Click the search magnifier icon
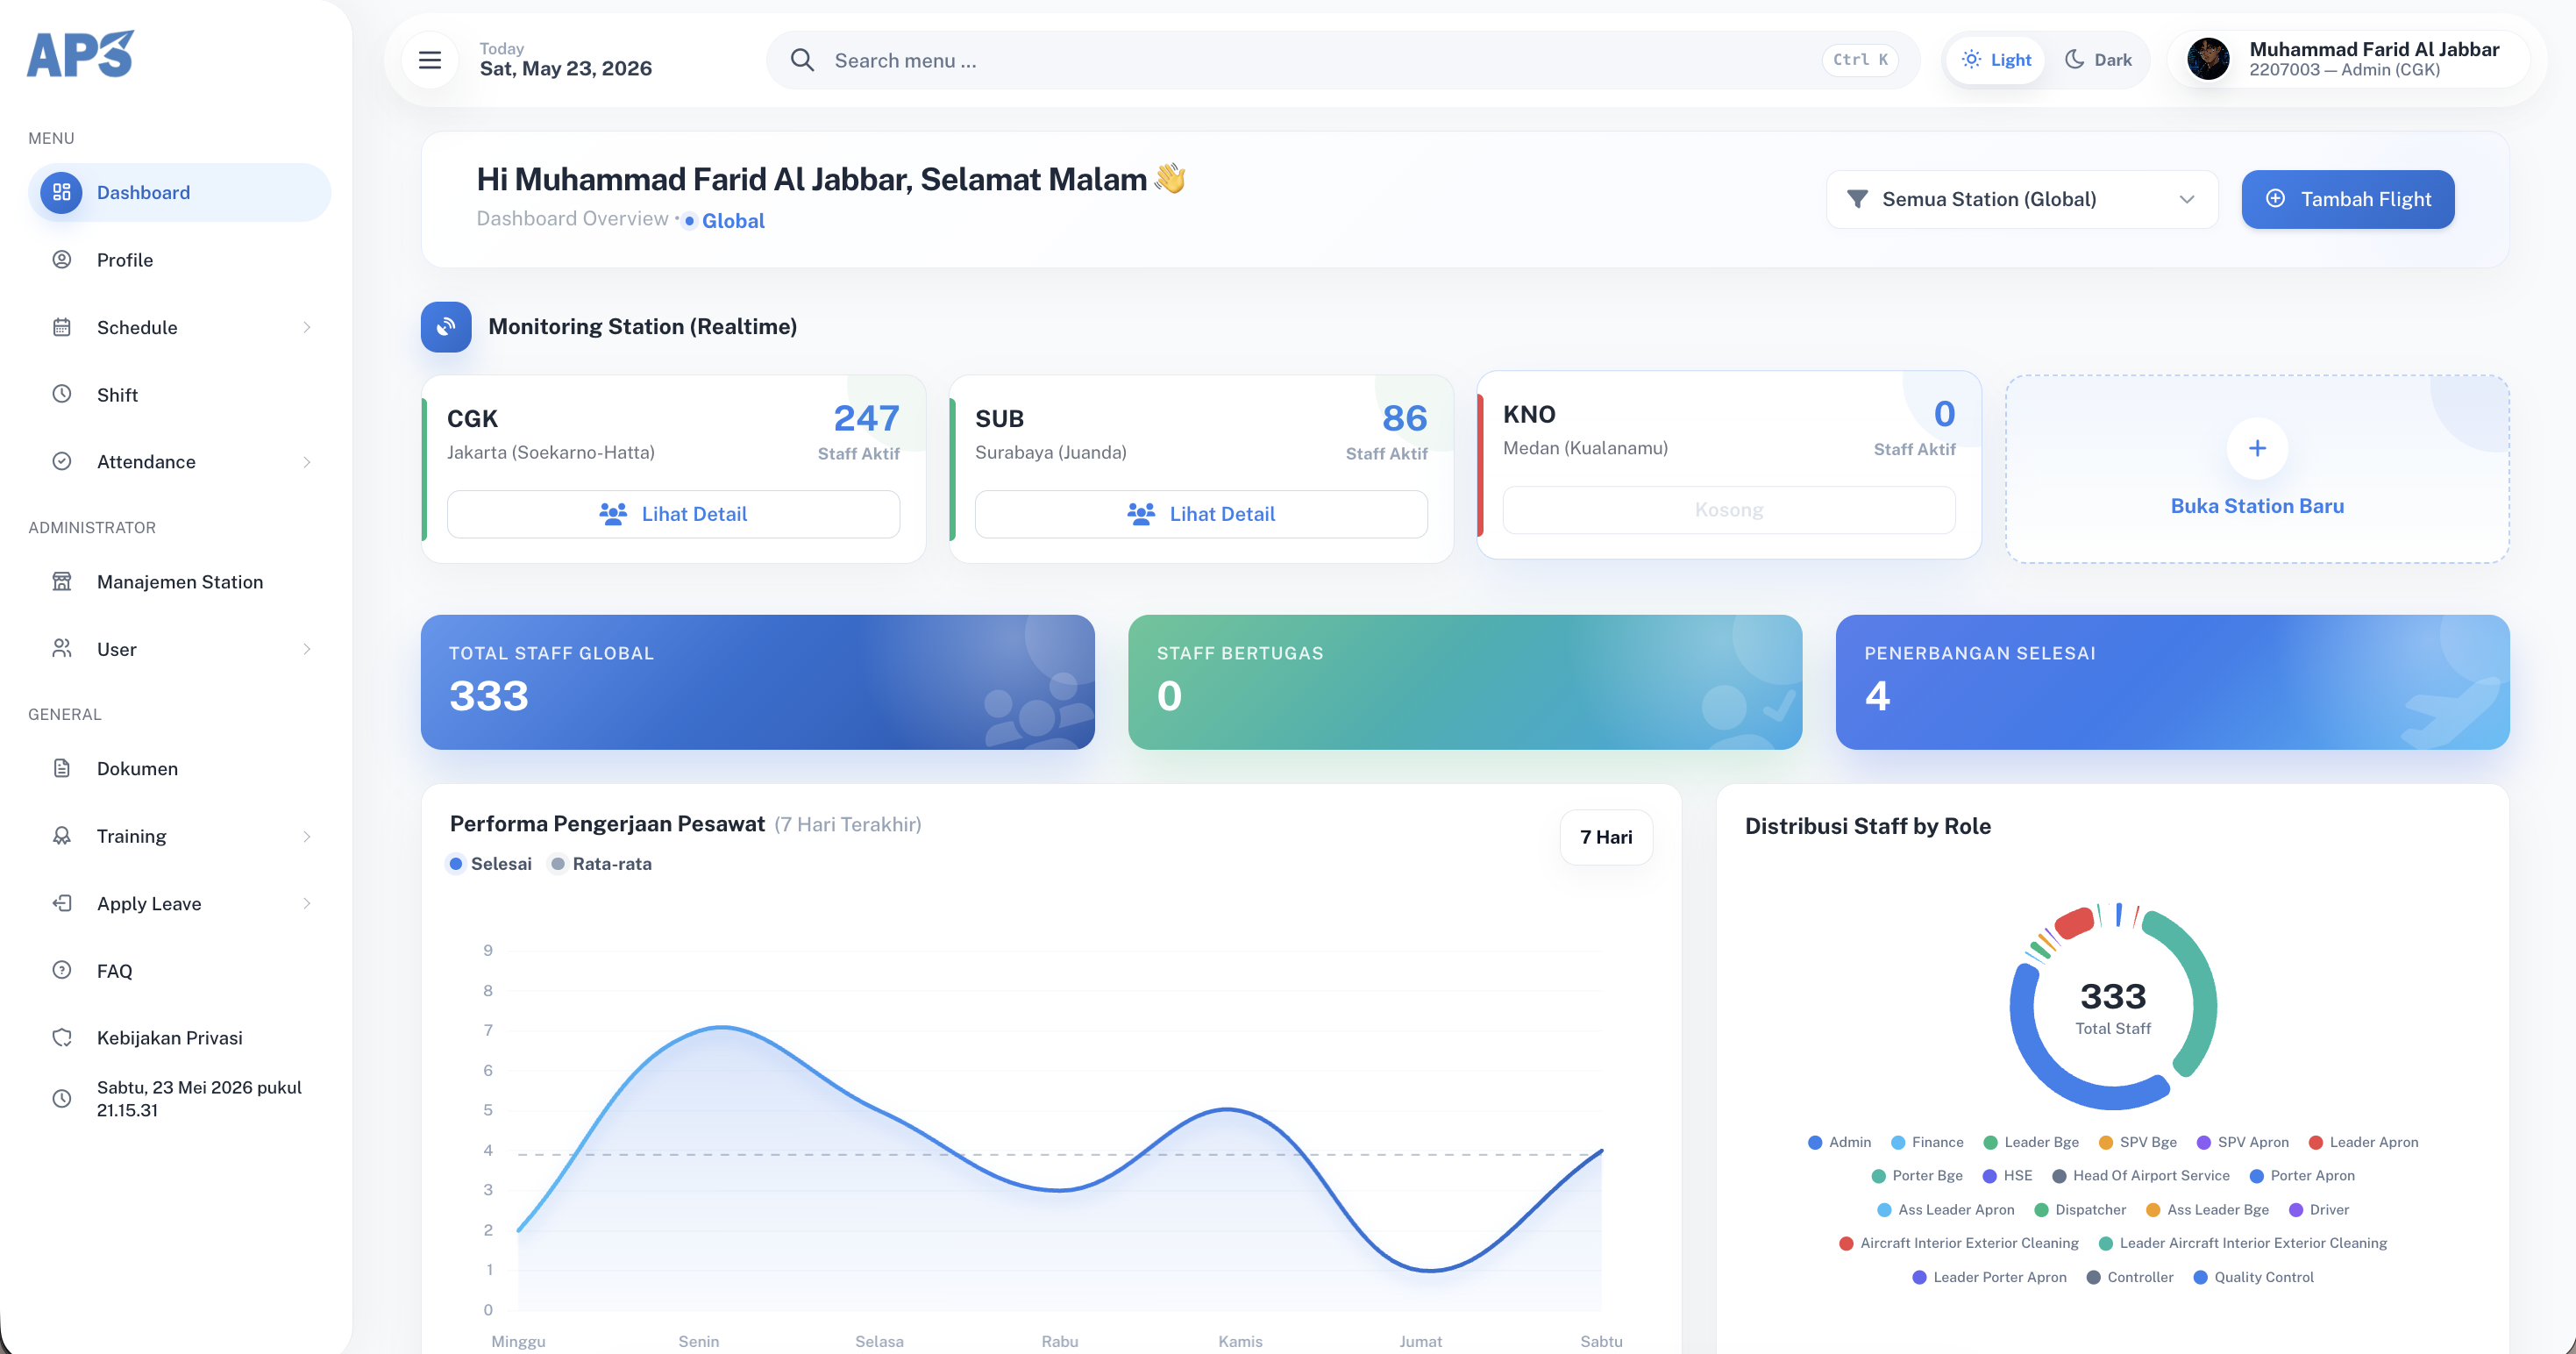The width and height of the screenshot is (2576, 1354). click(x=802, y=60)
